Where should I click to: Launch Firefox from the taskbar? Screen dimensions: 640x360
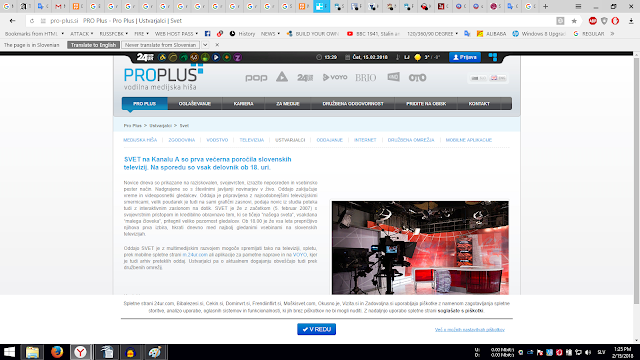point(57,352)
